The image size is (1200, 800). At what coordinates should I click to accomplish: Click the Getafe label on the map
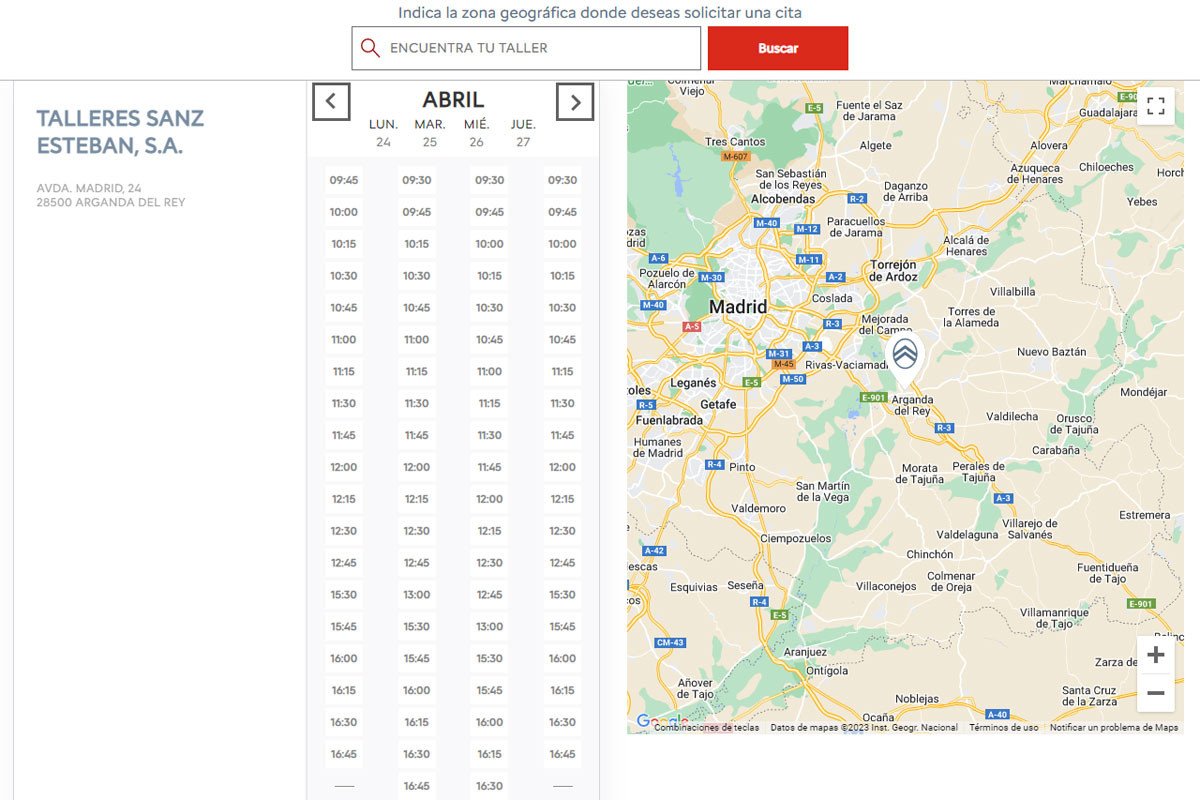718,404
